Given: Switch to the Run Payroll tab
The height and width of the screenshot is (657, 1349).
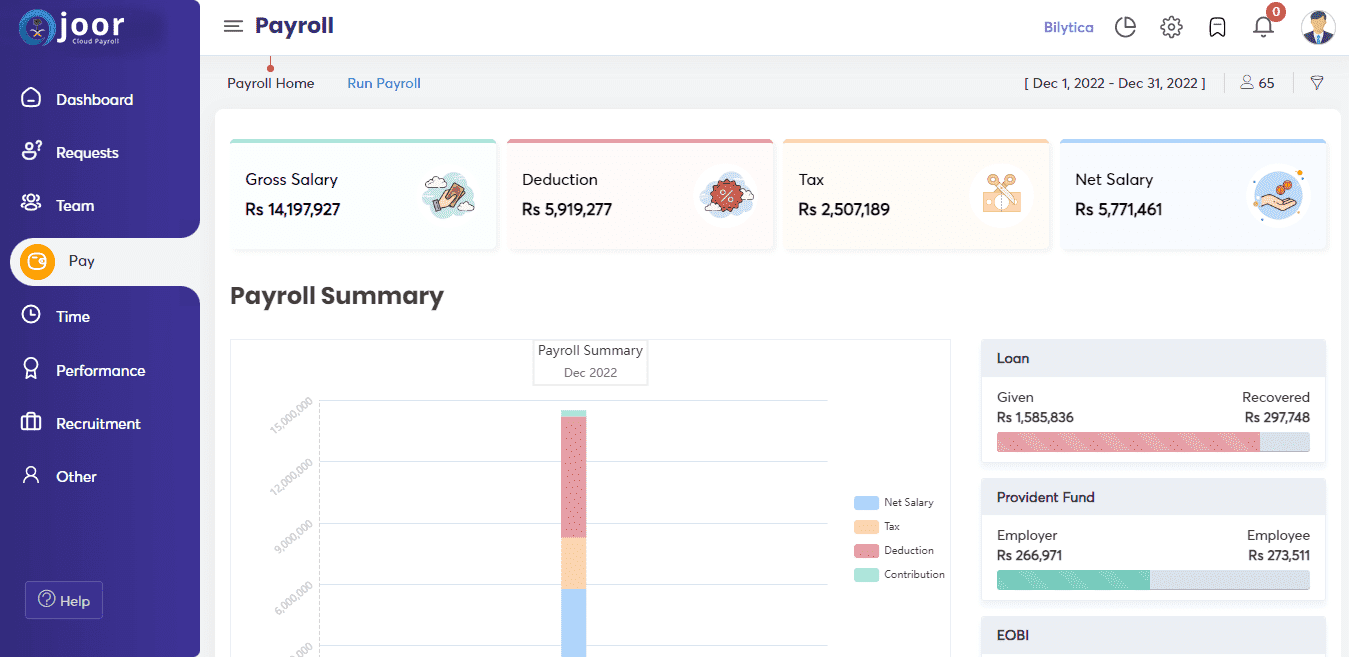Looking at the screenshot, I should point(384,83).
